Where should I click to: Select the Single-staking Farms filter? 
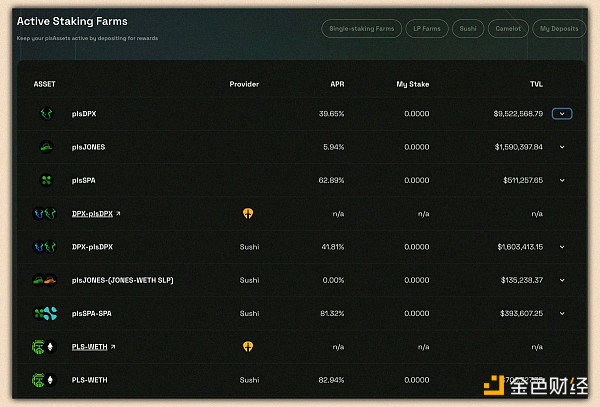point(361,29)
